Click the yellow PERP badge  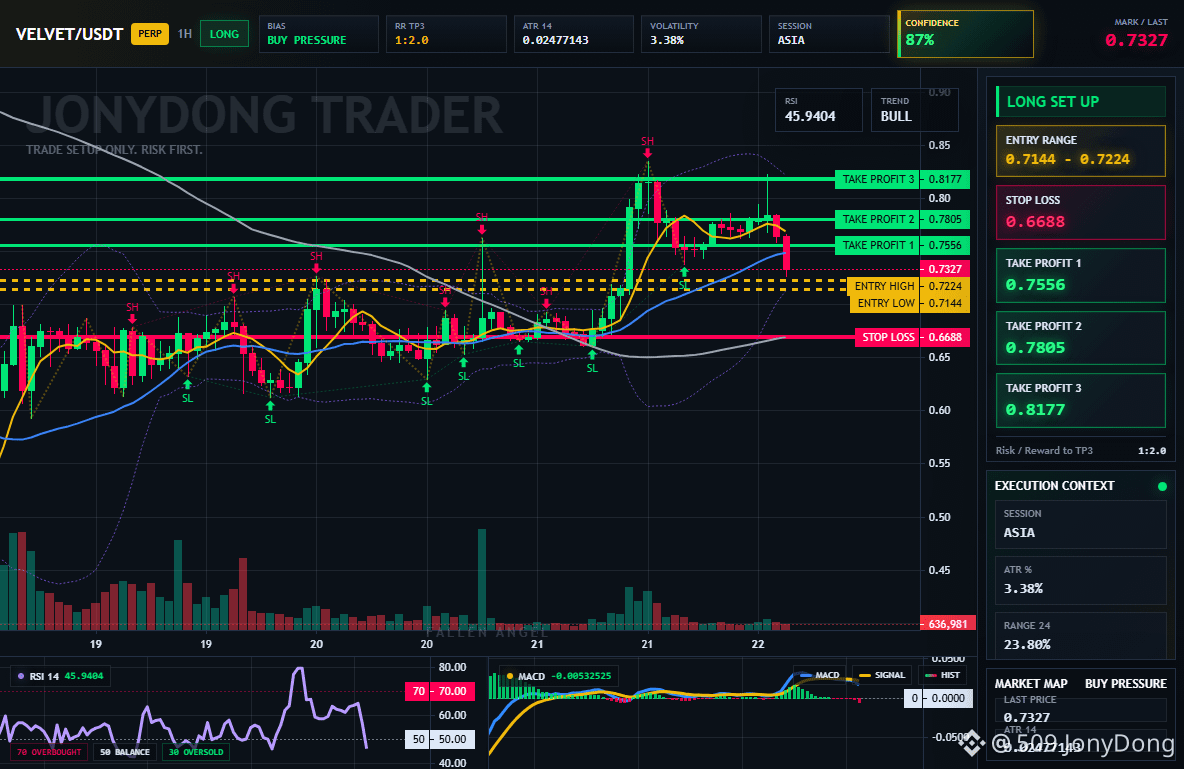150,34
